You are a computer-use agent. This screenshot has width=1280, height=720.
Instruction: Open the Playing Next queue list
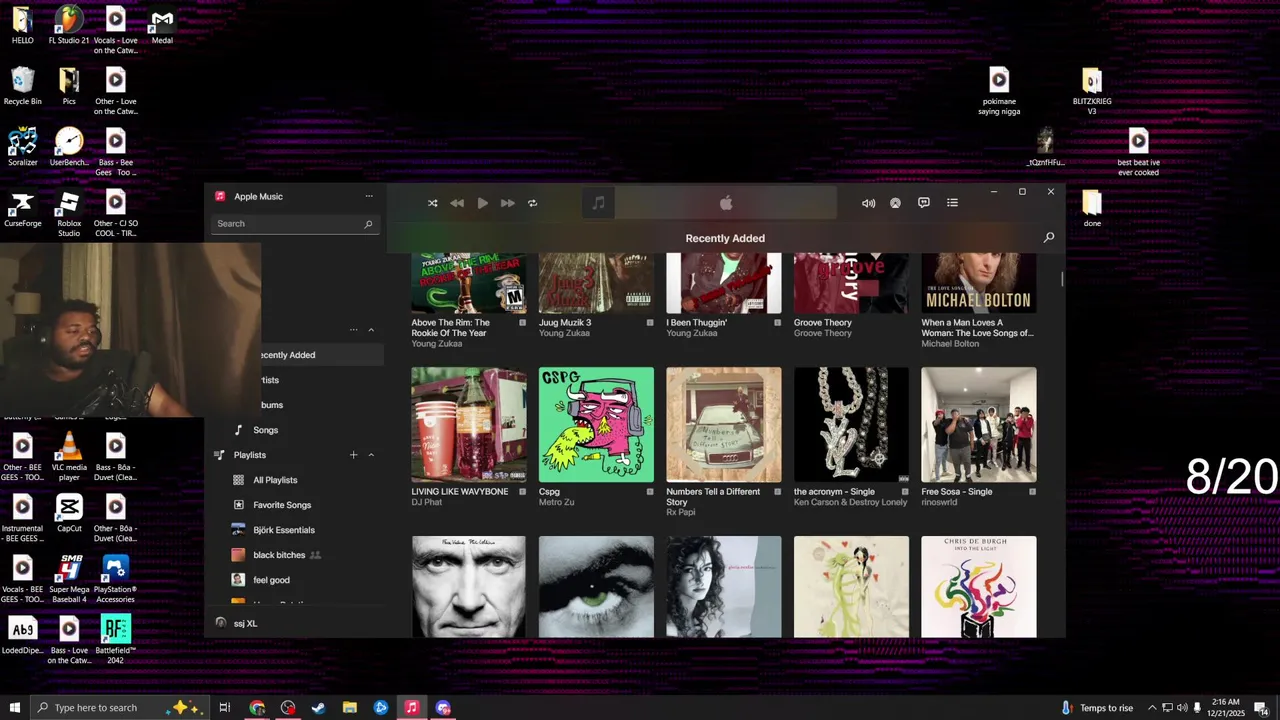click(x=952, y=203)
